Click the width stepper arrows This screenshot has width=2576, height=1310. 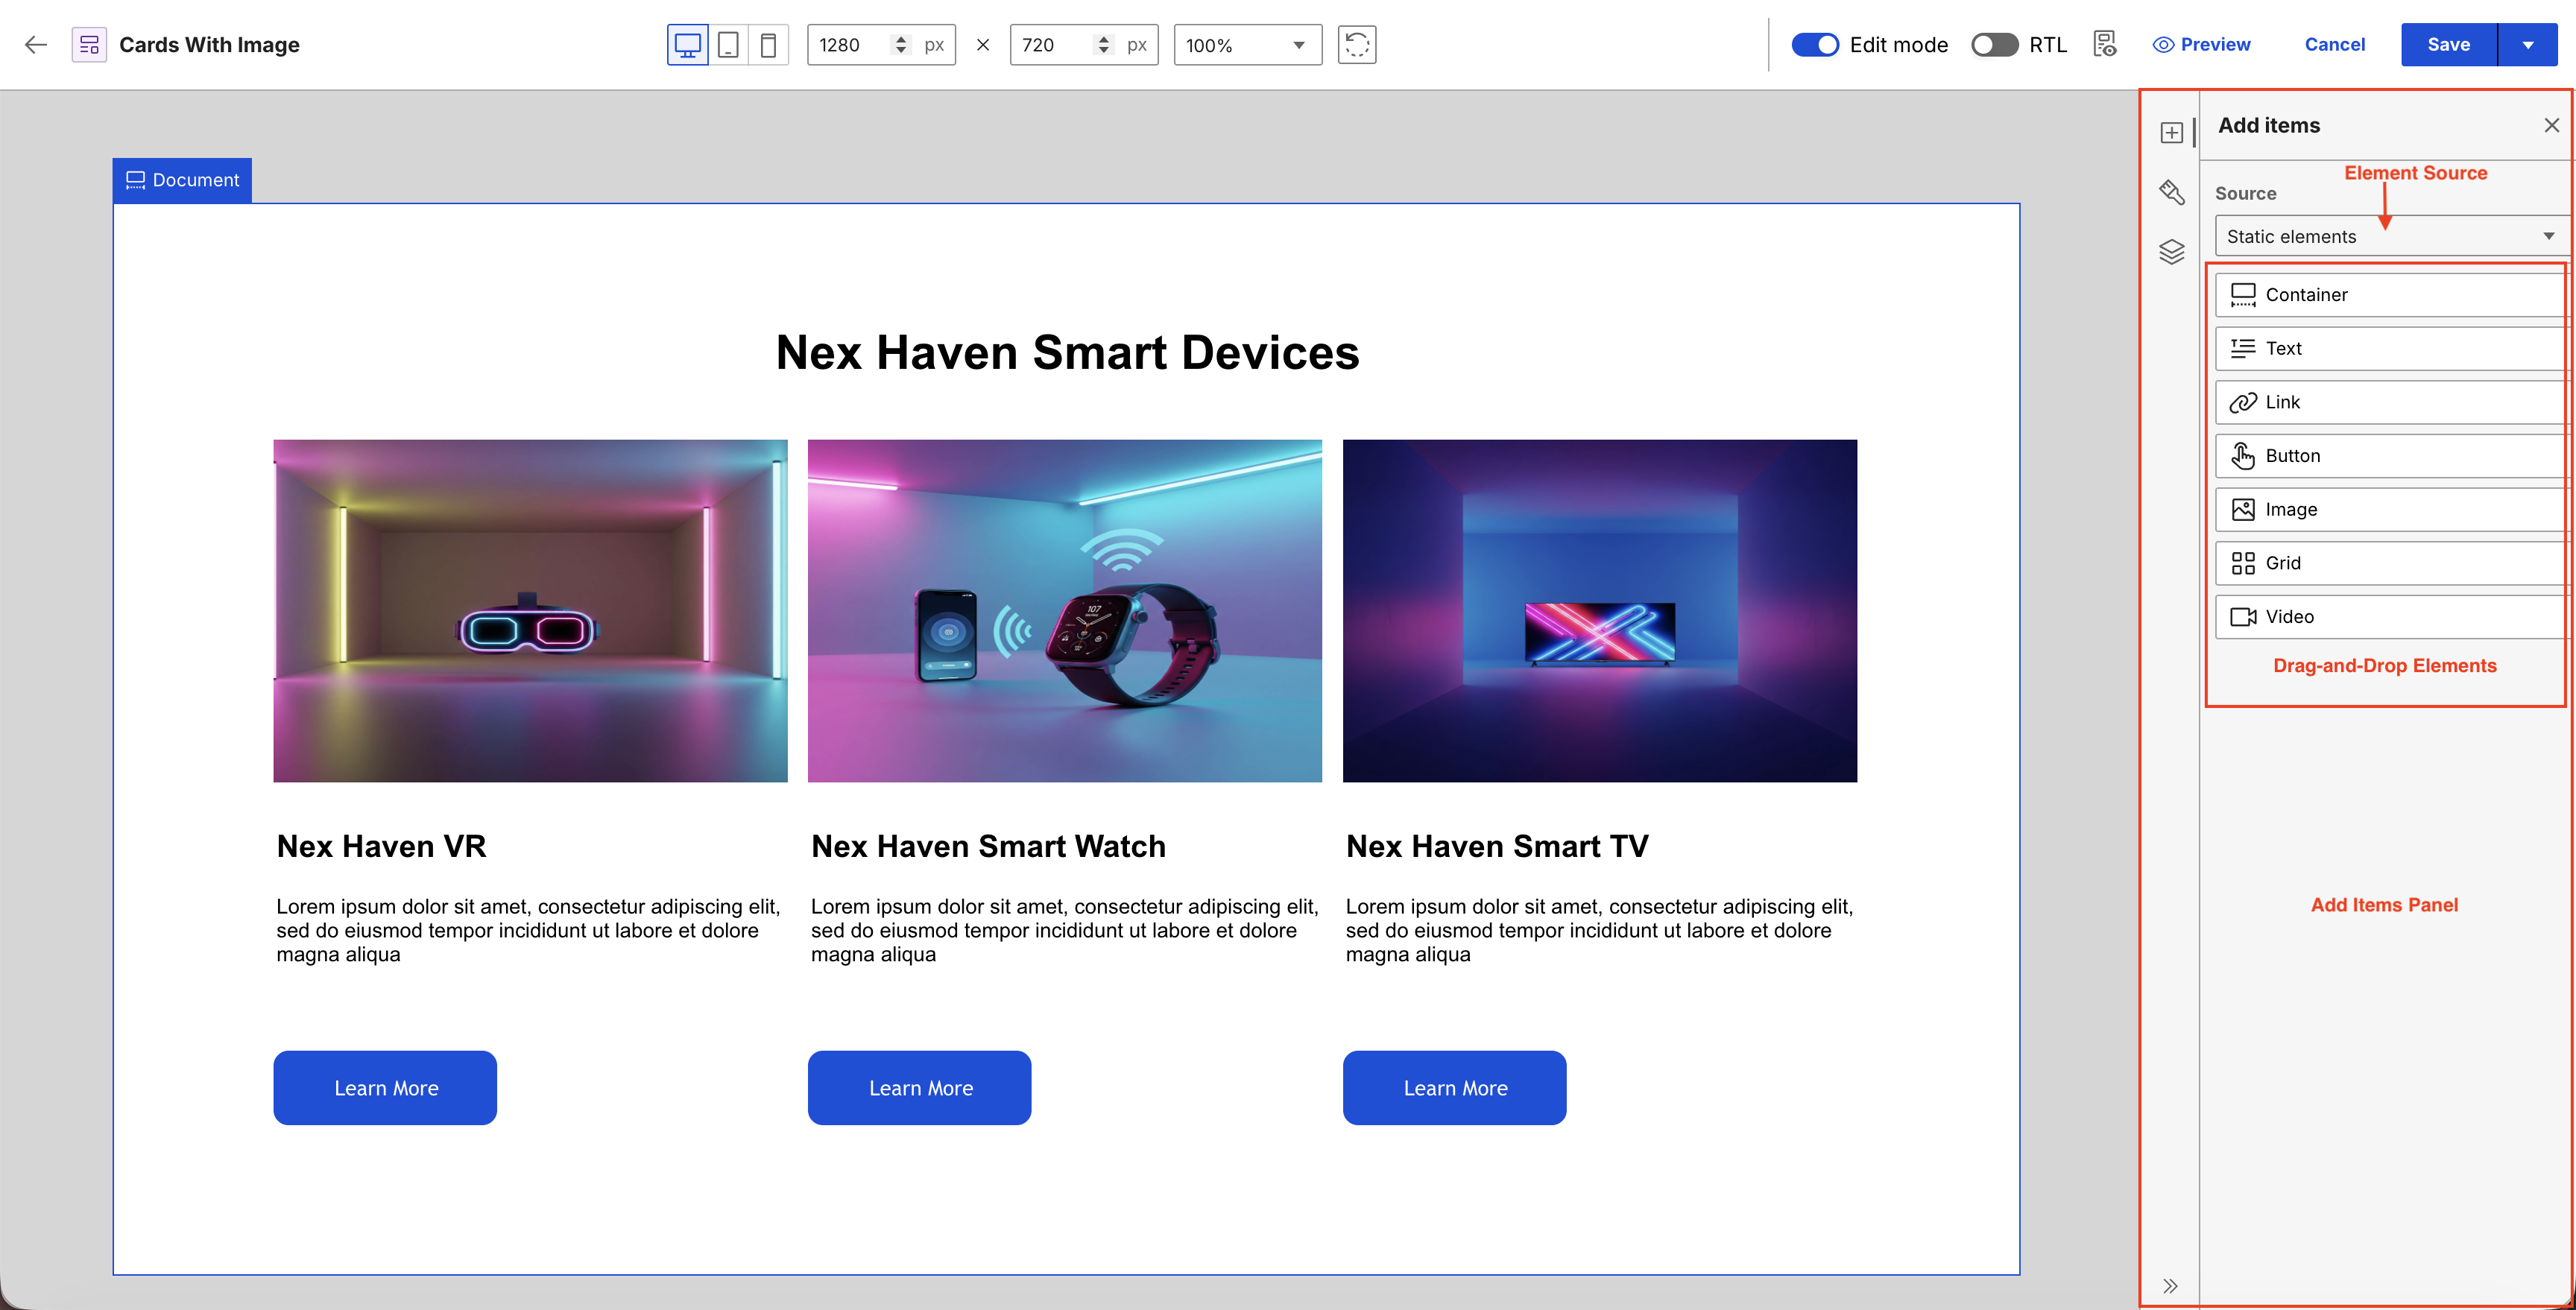coord(900,45)
